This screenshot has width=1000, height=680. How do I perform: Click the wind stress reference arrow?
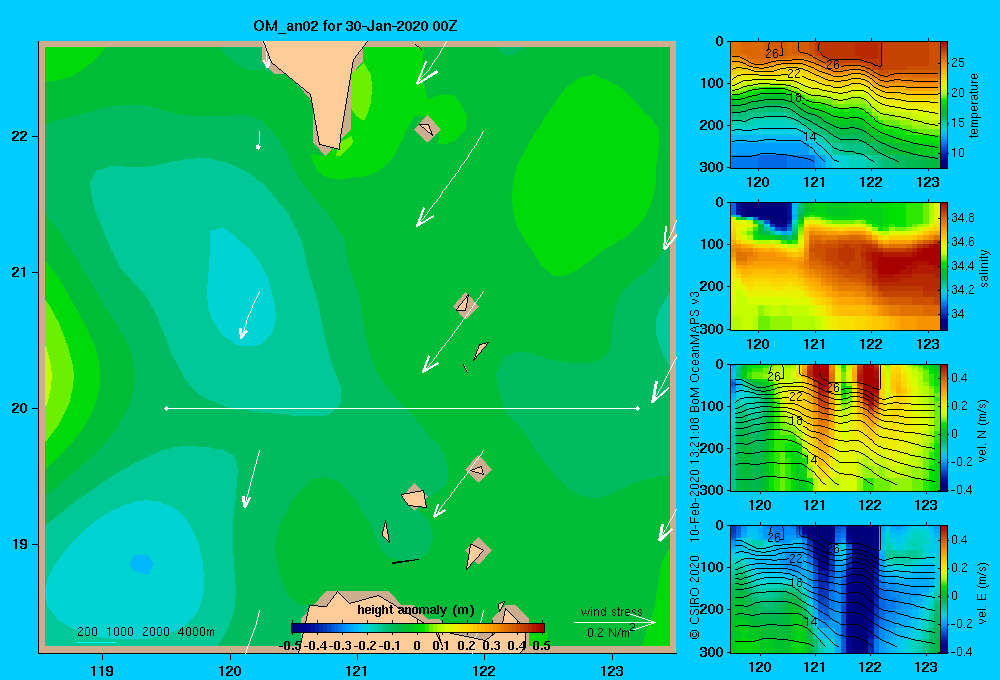[x=615, y=622]
